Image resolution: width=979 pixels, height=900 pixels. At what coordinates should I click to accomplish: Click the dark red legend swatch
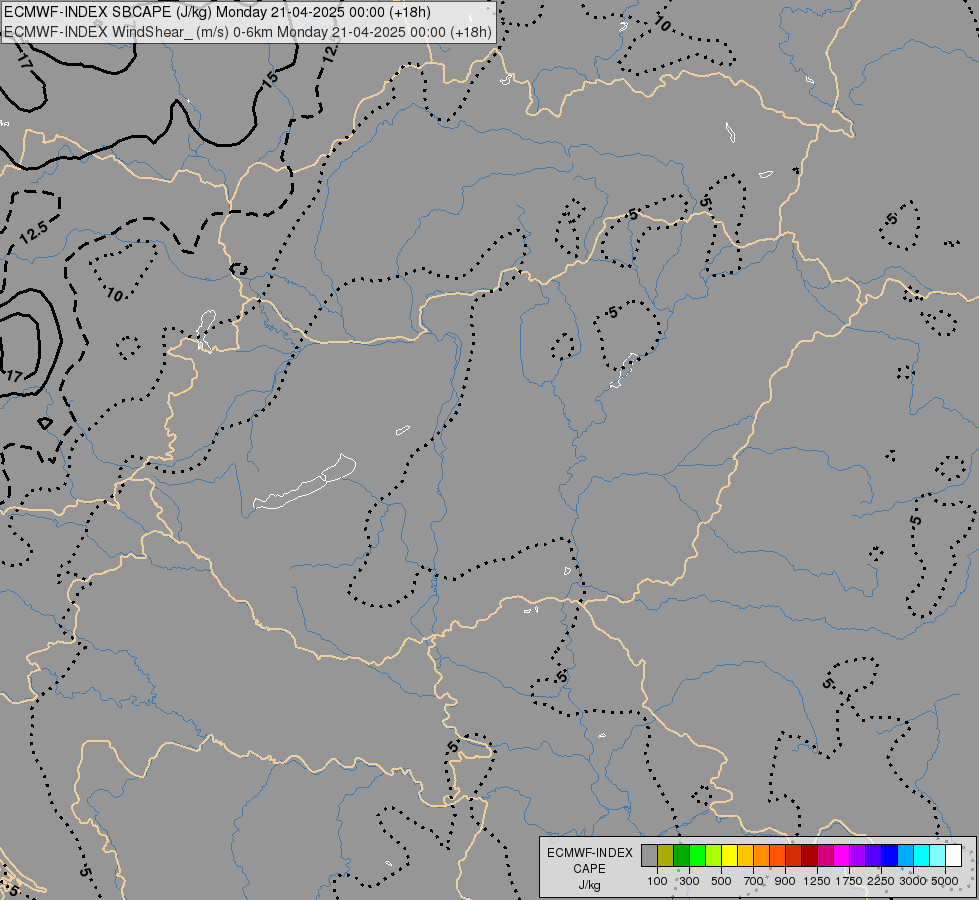[x=809, y=855]
